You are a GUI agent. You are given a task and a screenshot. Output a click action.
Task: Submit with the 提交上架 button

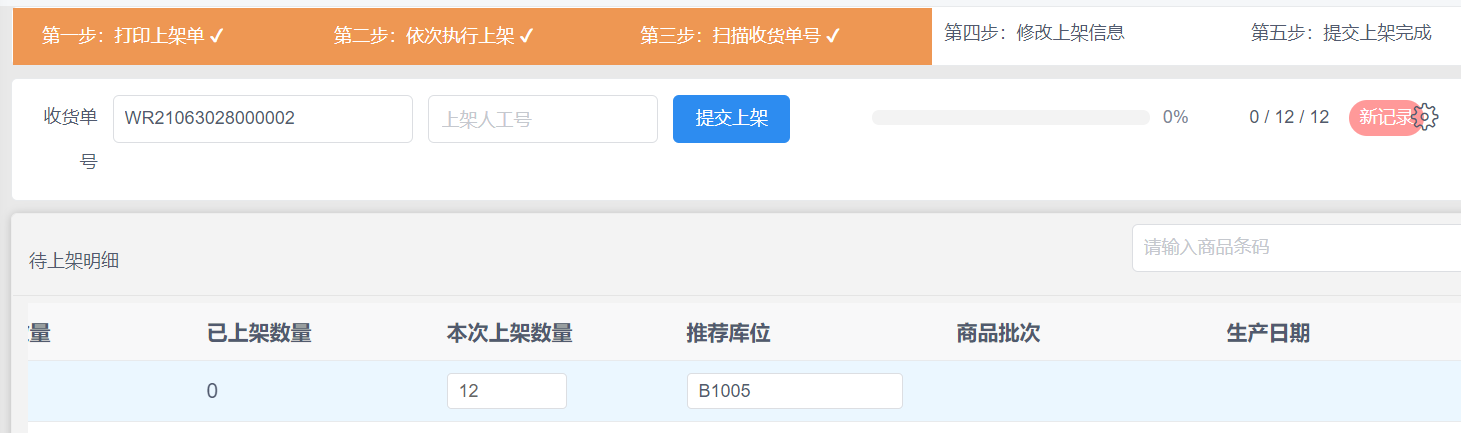click(x=731, y=119)
